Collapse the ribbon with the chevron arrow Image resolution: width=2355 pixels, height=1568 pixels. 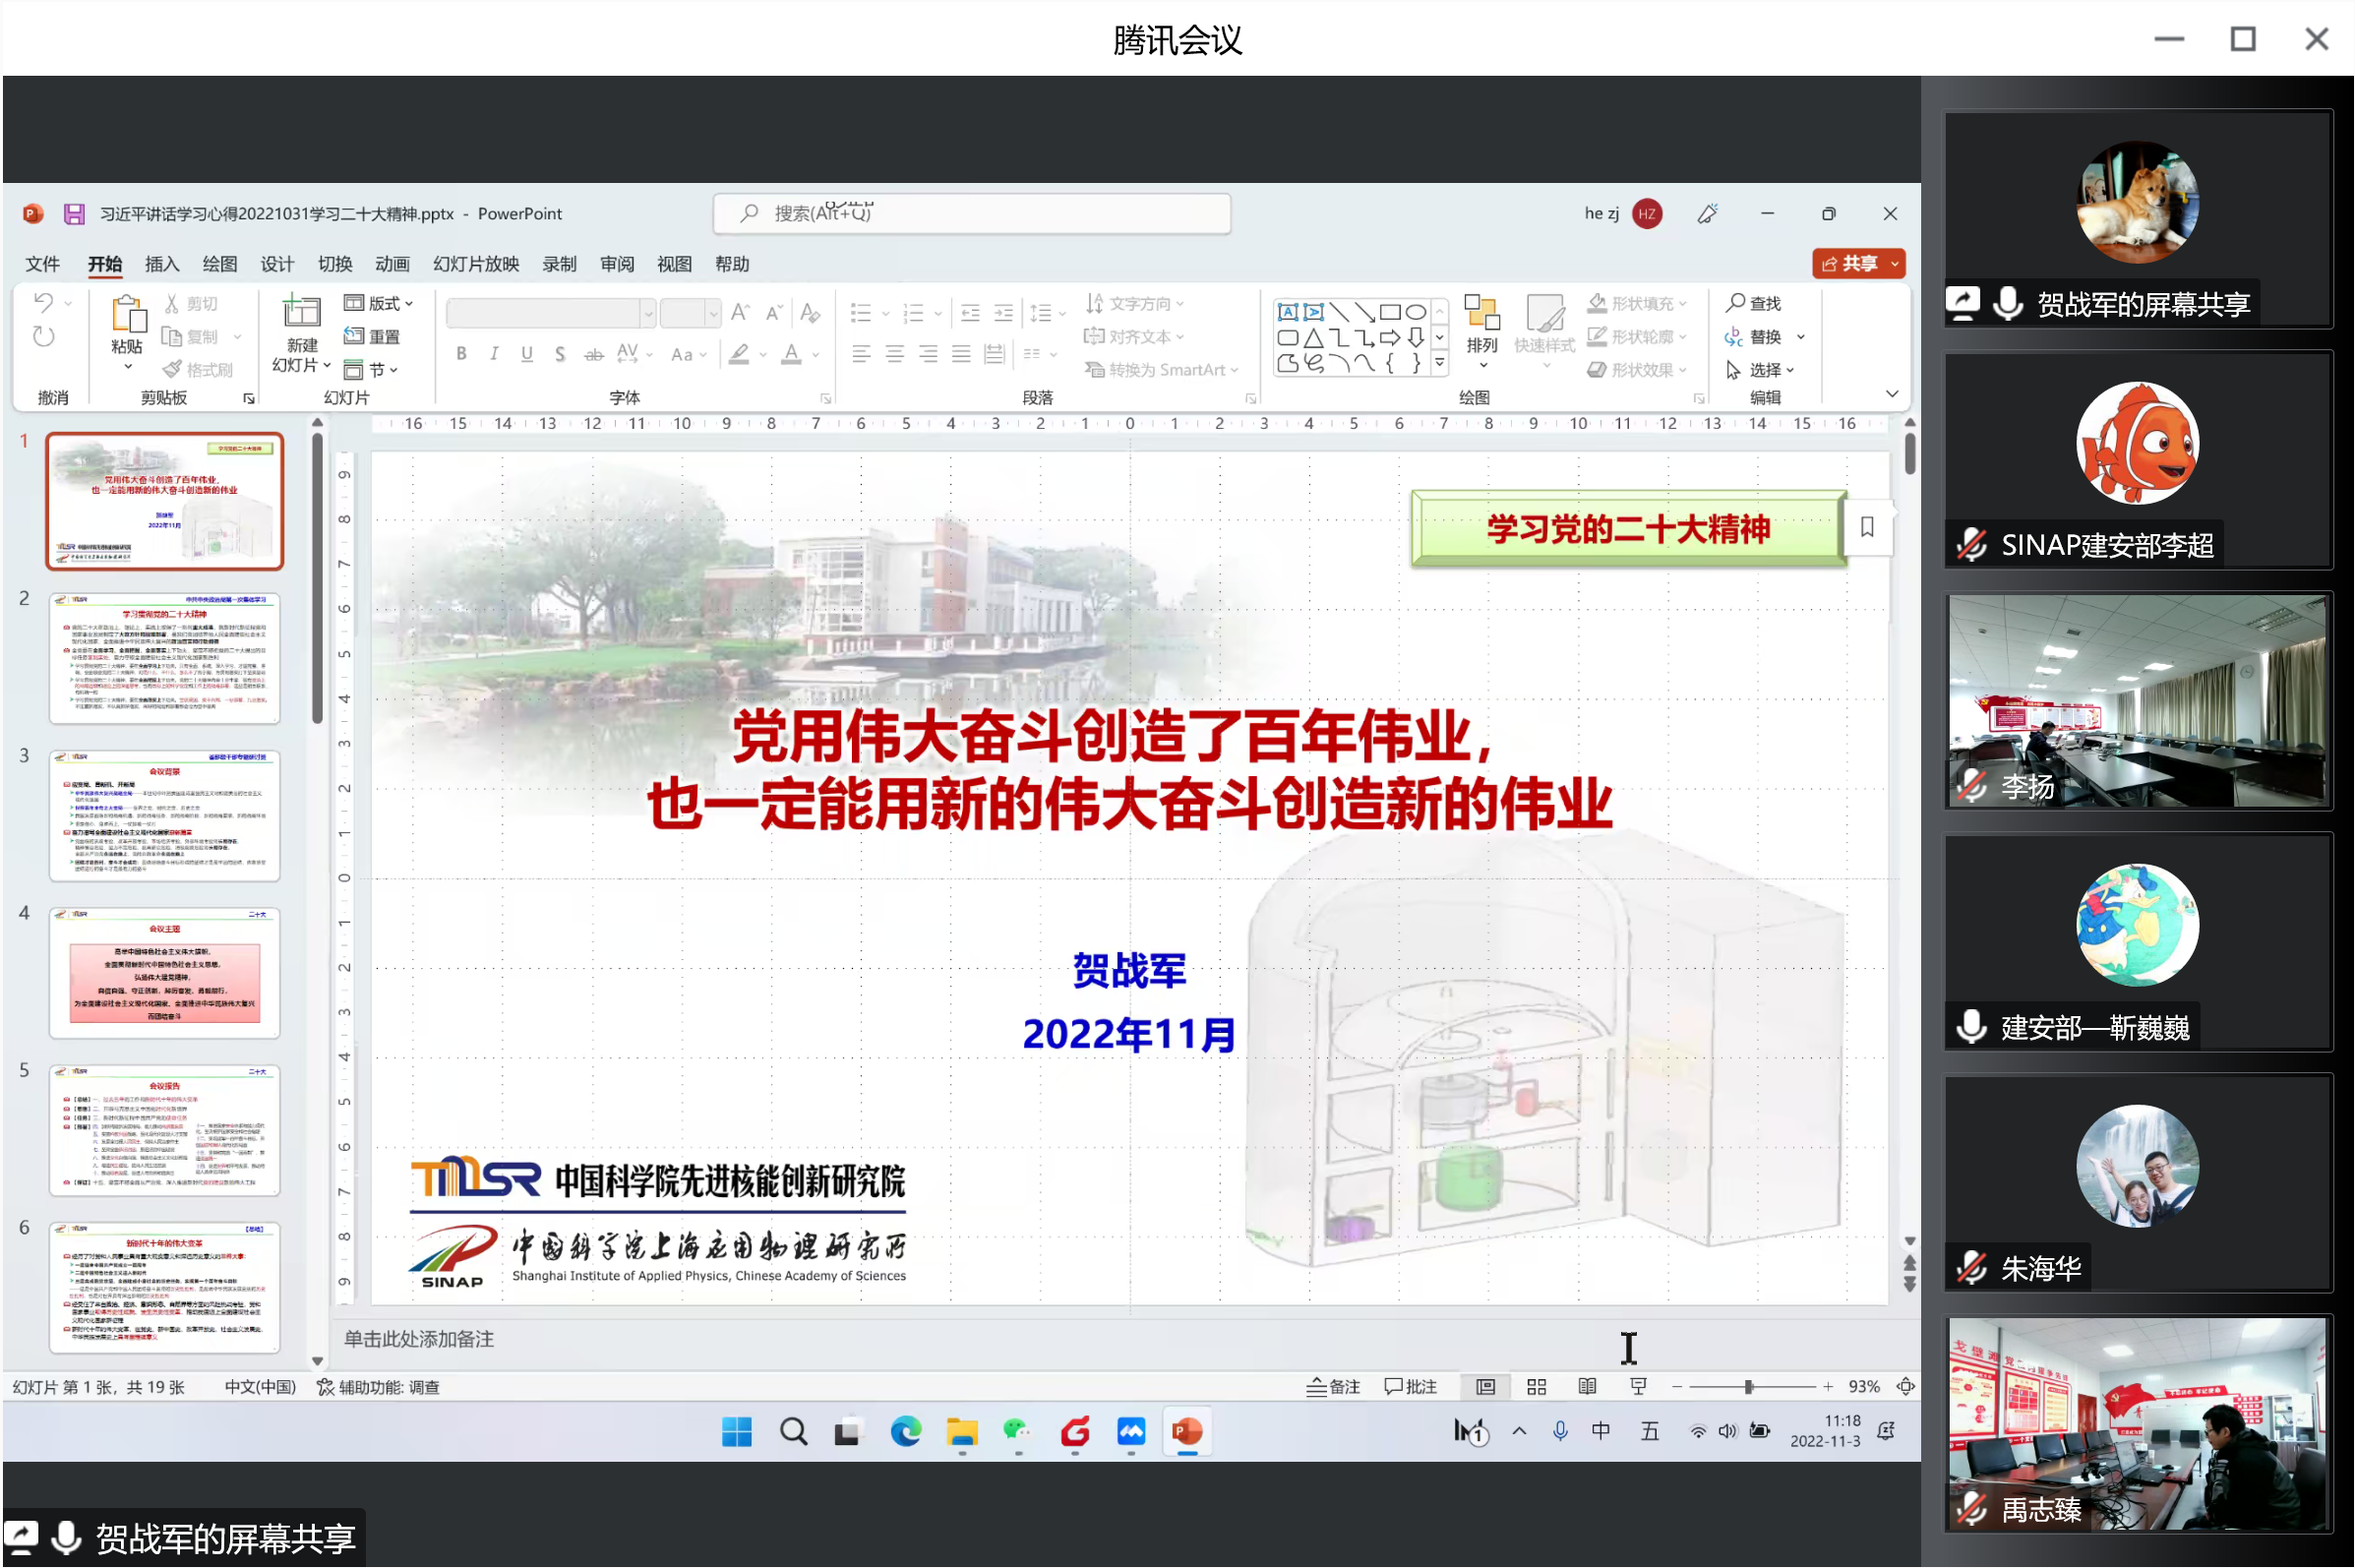pos(1892,394)
